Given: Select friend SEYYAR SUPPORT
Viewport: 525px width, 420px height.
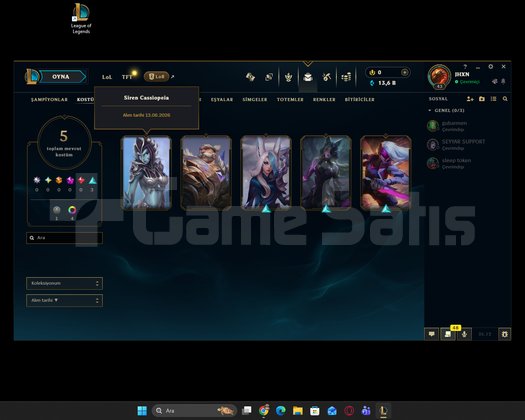Looking at the screenshot, I should 466,145.
